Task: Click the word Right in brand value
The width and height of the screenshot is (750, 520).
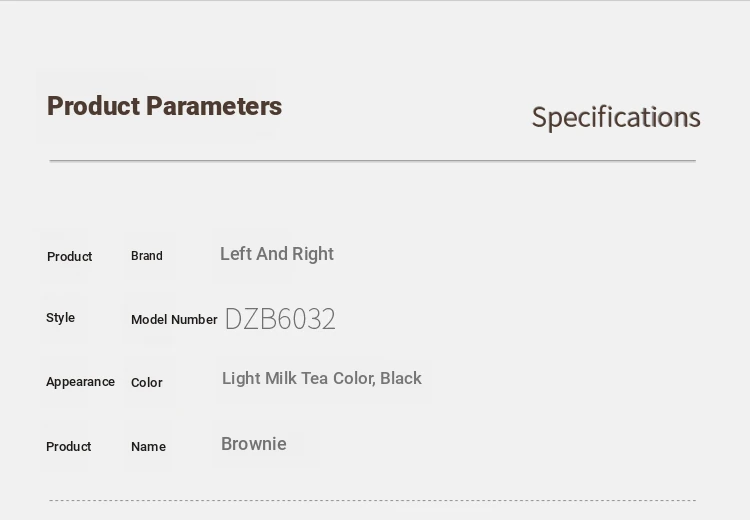Action: coord(313,254)
